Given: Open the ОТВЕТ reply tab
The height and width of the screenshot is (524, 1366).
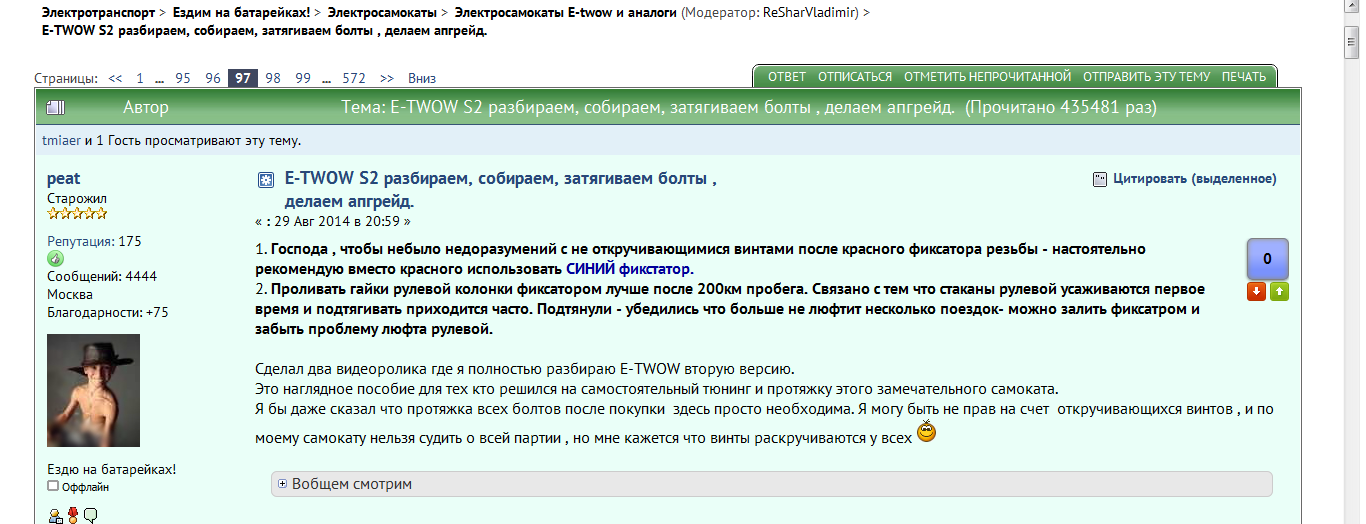Looking at the screenshot, I should tap(786, 77).
